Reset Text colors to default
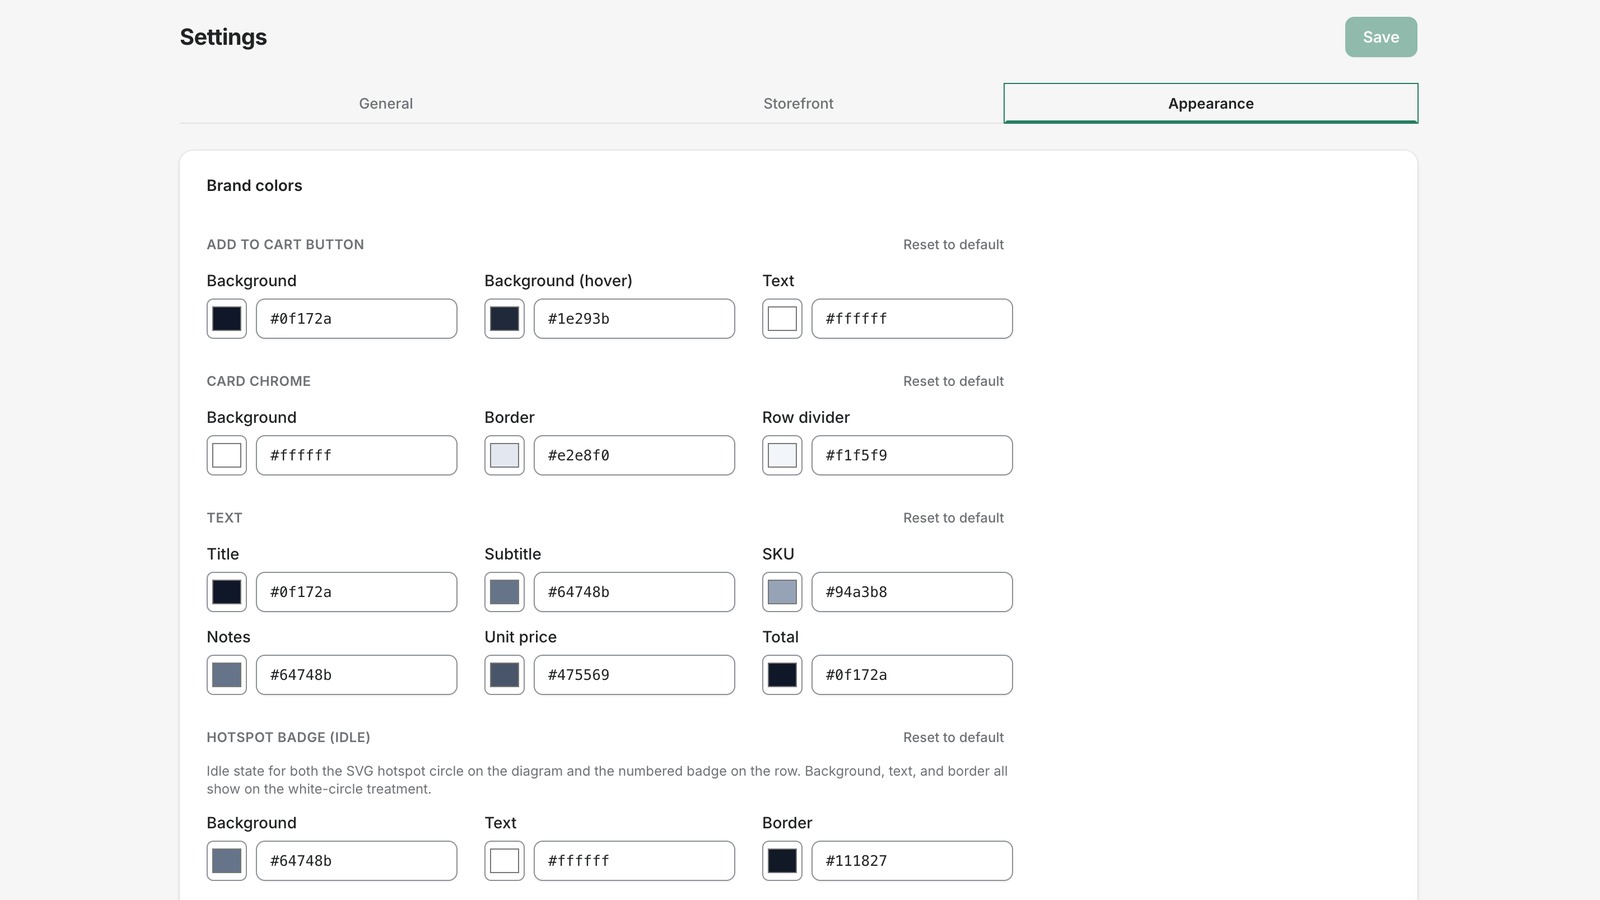 953,518
